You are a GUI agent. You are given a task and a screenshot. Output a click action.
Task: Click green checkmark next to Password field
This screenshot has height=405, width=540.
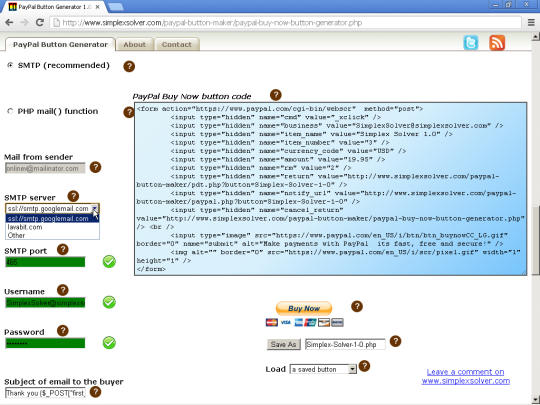[x=109, y=343]
